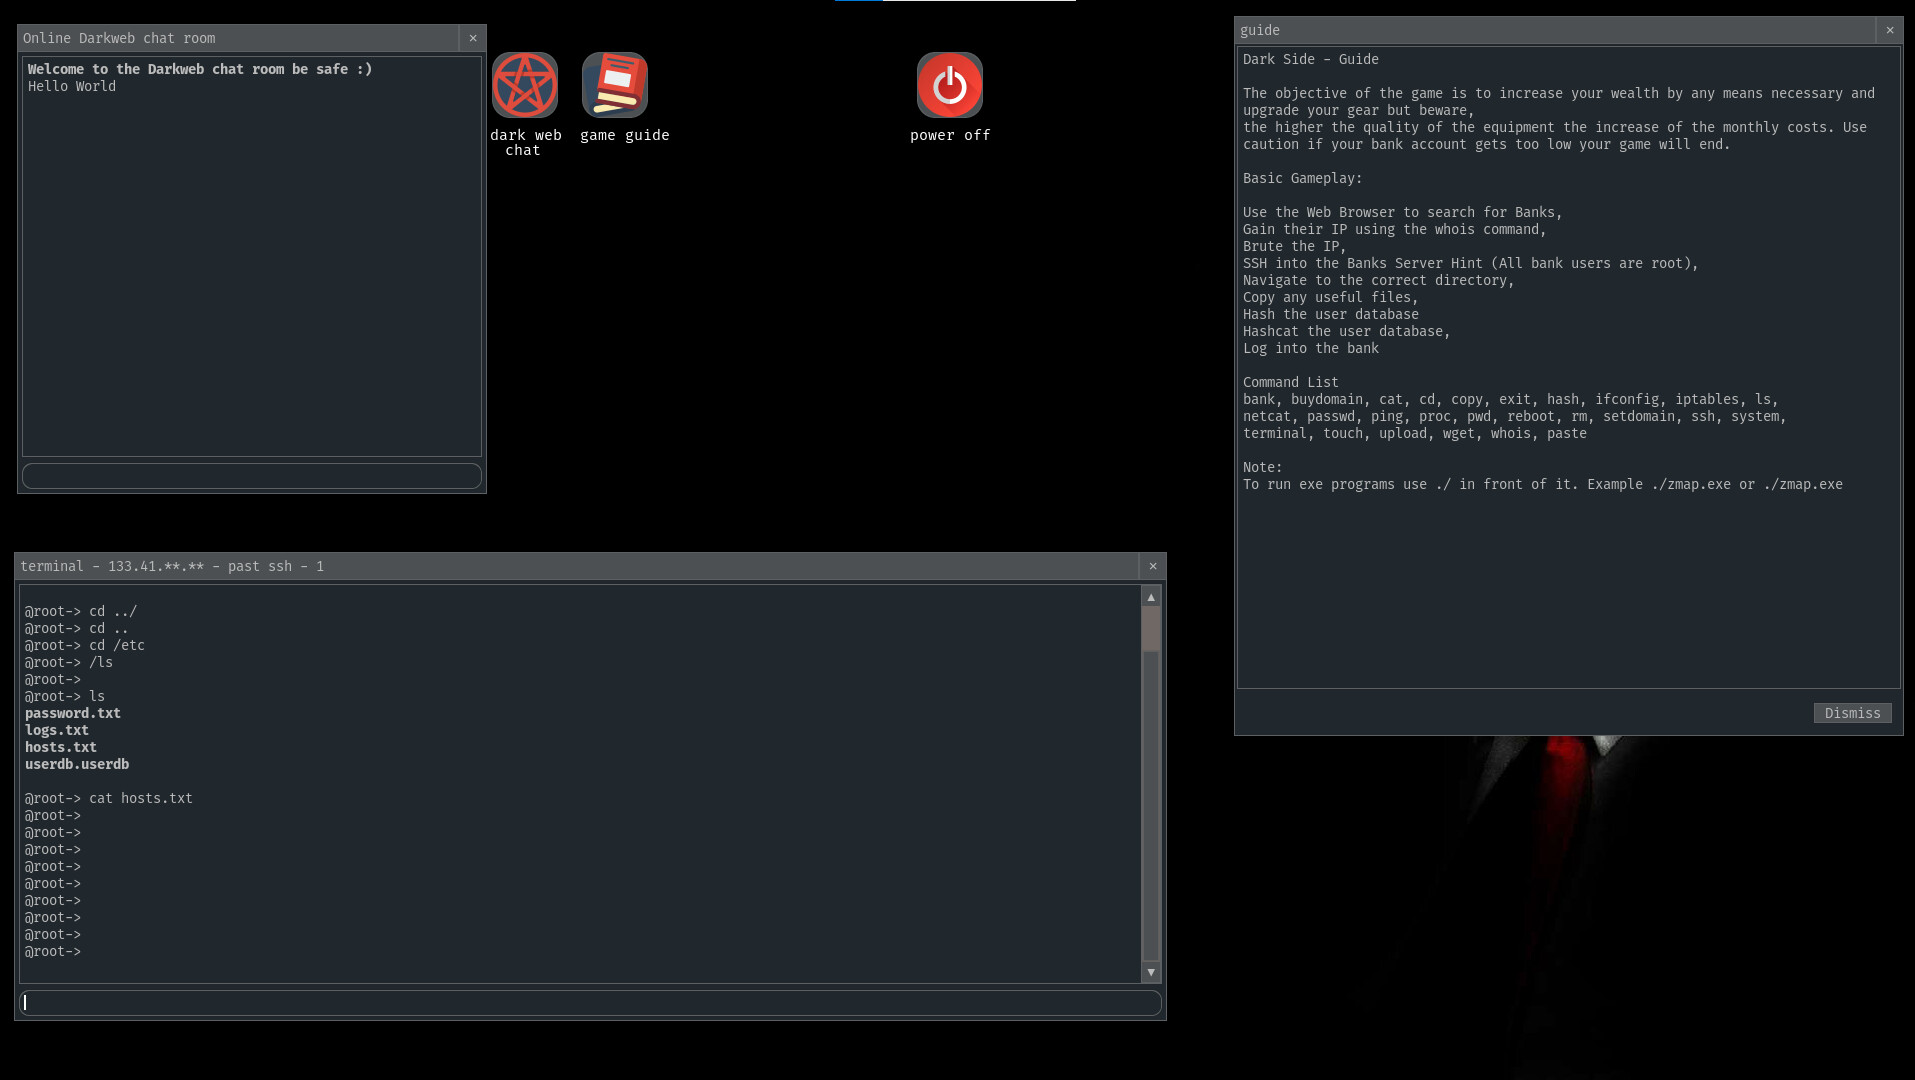
Task: Click the terminal command input field
Action: pyautogui.click(x=588, y=1002)
